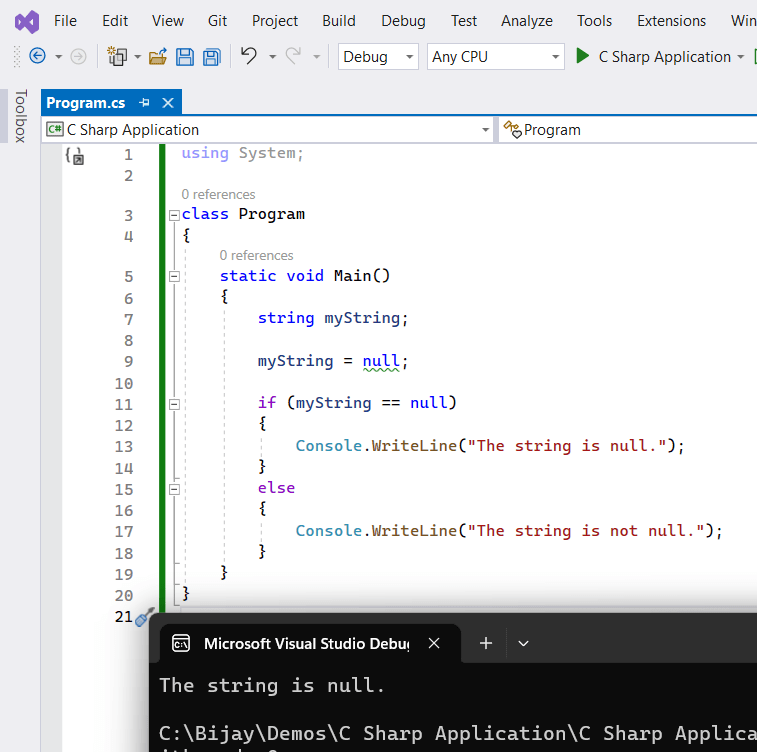Click the Visual Studio logo icon
Viewport: 757px width, 752px height.
click(x=27, y=21)
